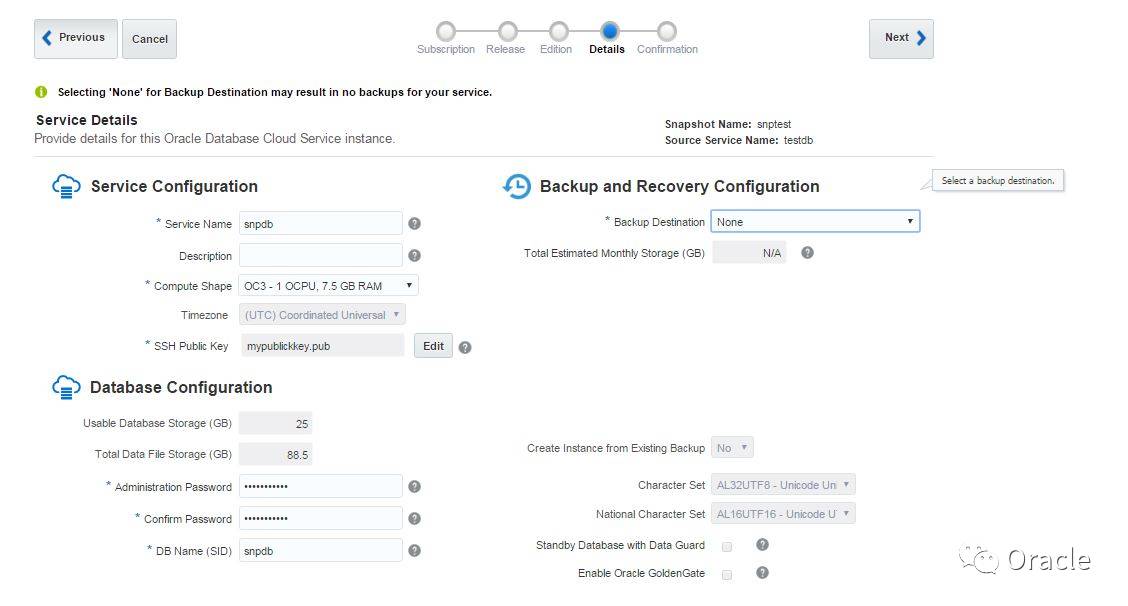The width and height of the screenshot is (1128, 606).
Task: Open help for Administration Password
Action: [x=414, y=487]
